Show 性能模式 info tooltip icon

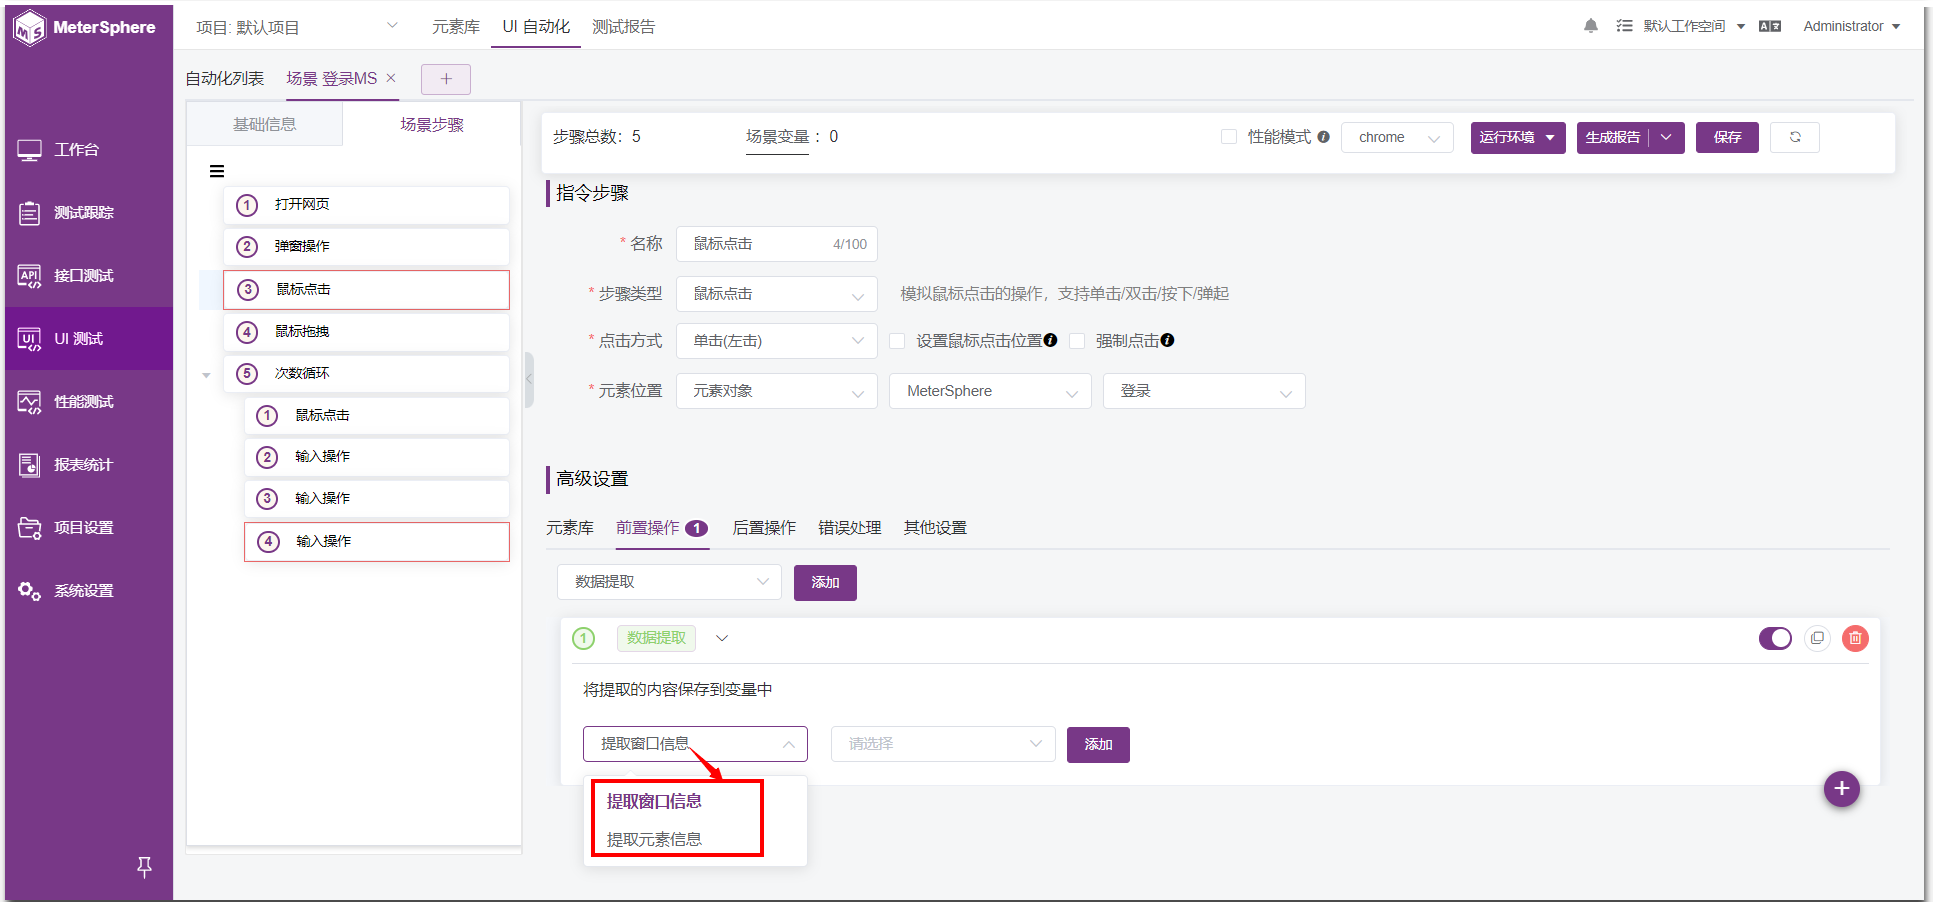[1323, 137]
